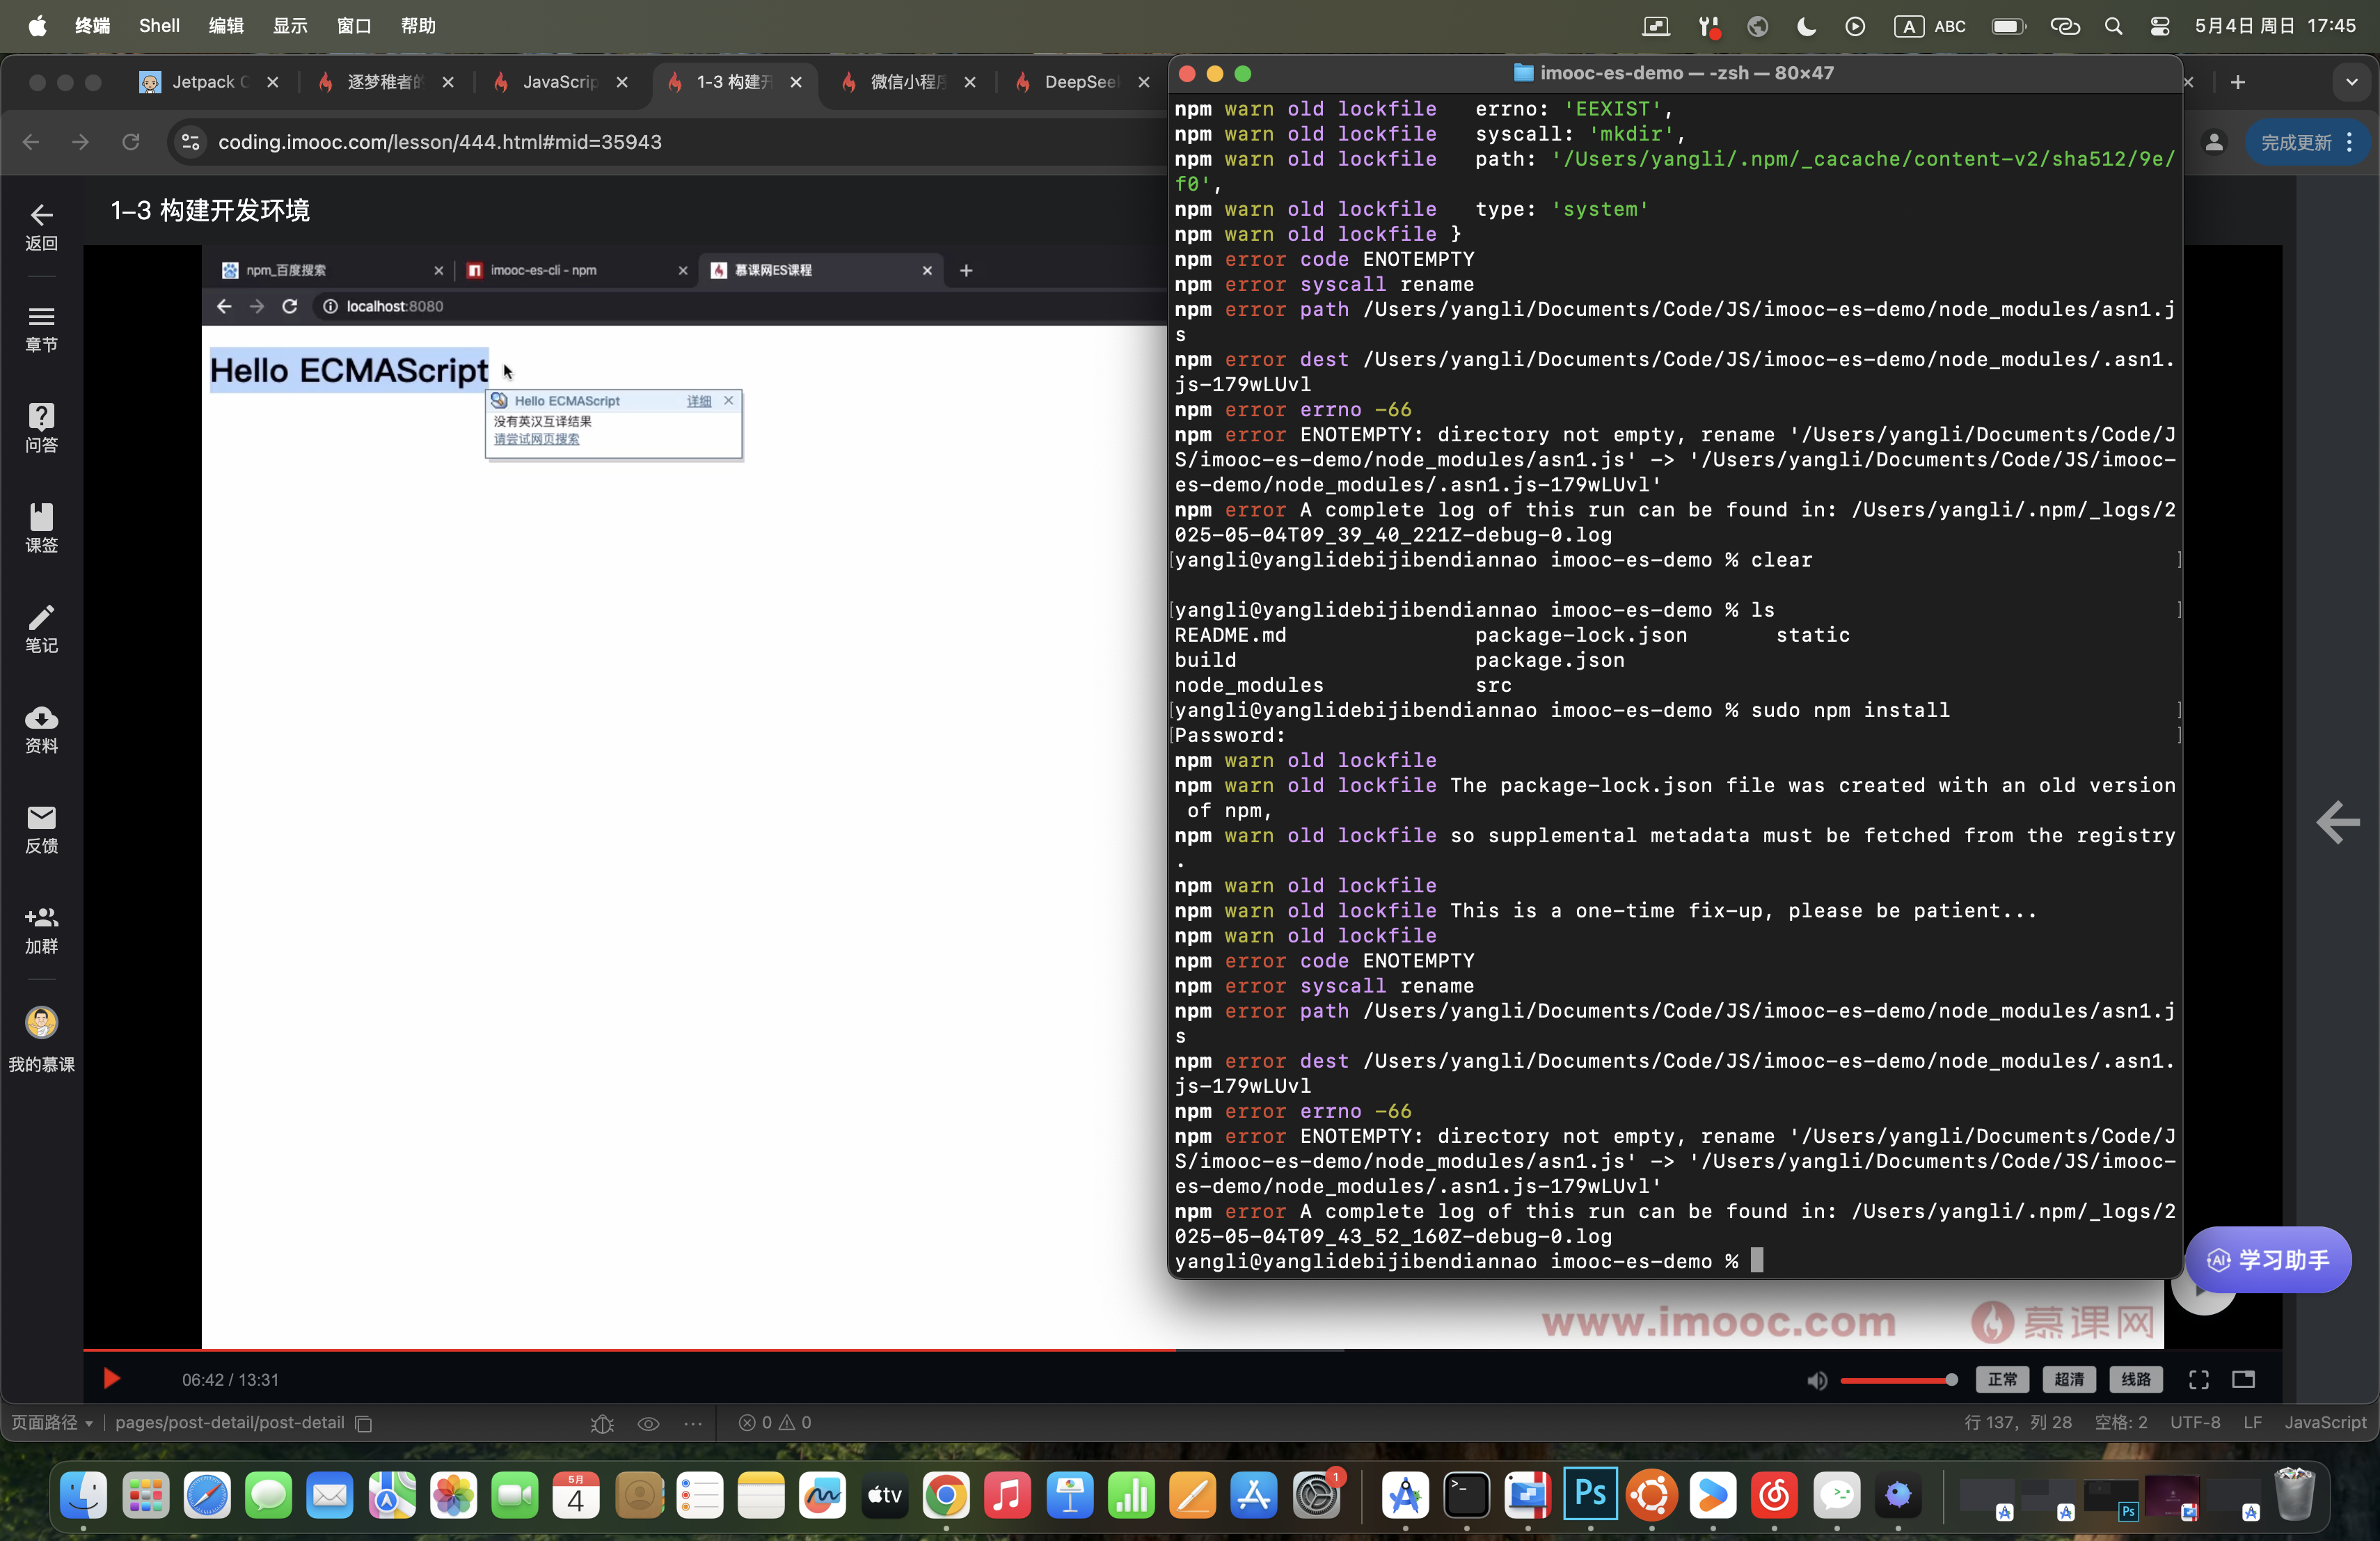Switch the ABC input source

pos(1930,26)
